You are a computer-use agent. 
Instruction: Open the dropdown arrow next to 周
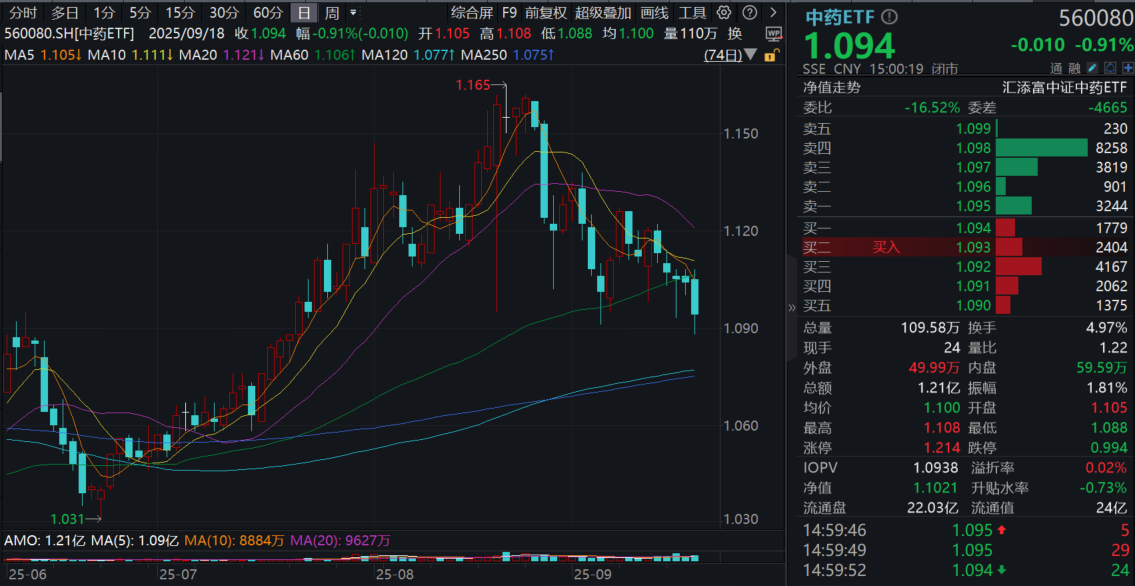tap(353, 12)
